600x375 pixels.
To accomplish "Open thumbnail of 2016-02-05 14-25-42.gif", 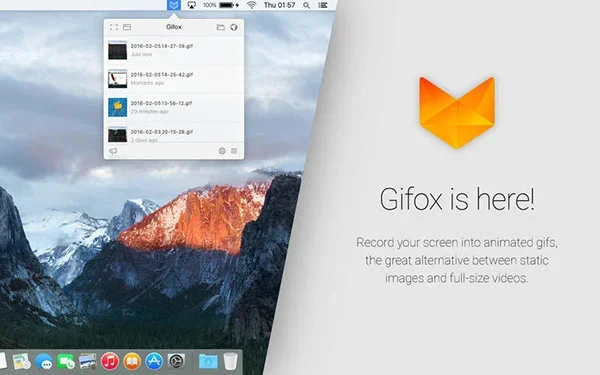I will tap(117, 79).
